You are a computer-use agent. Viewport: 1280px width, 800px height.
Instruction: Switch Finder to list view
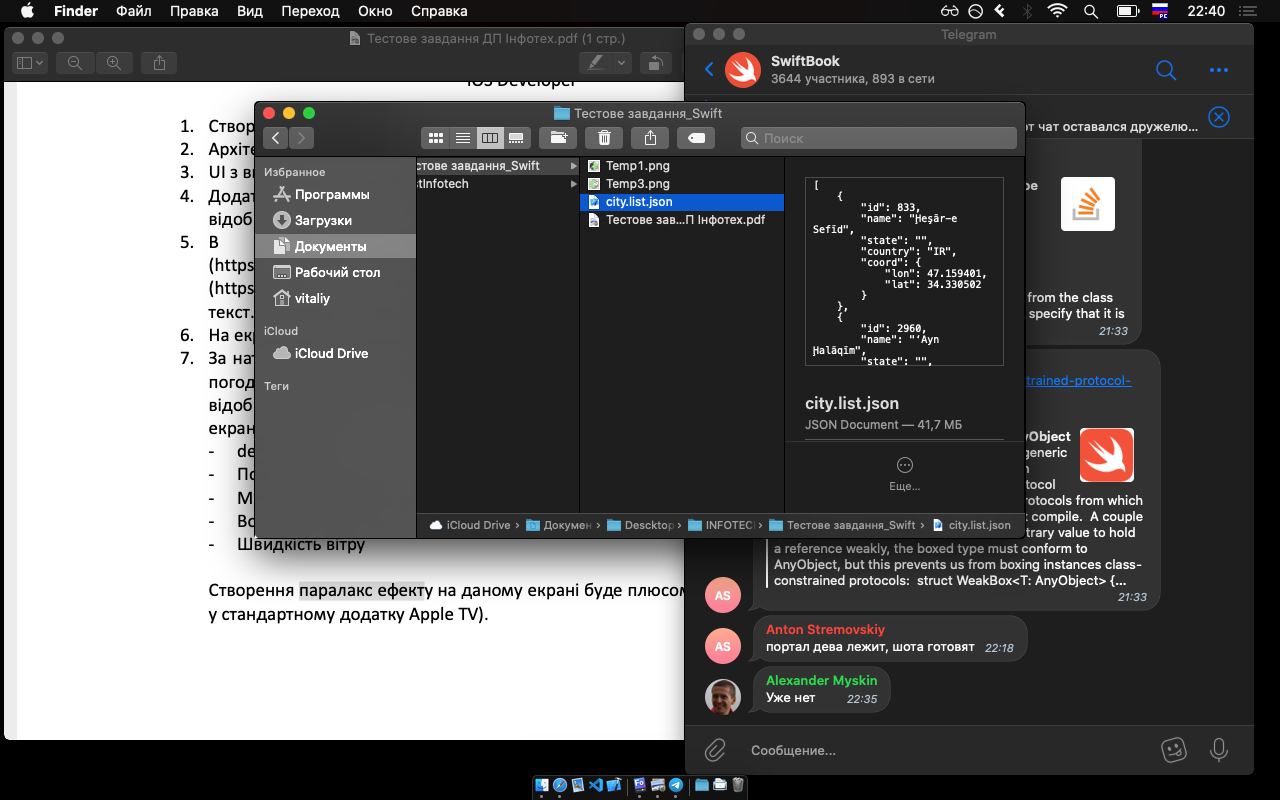[463, 138]
